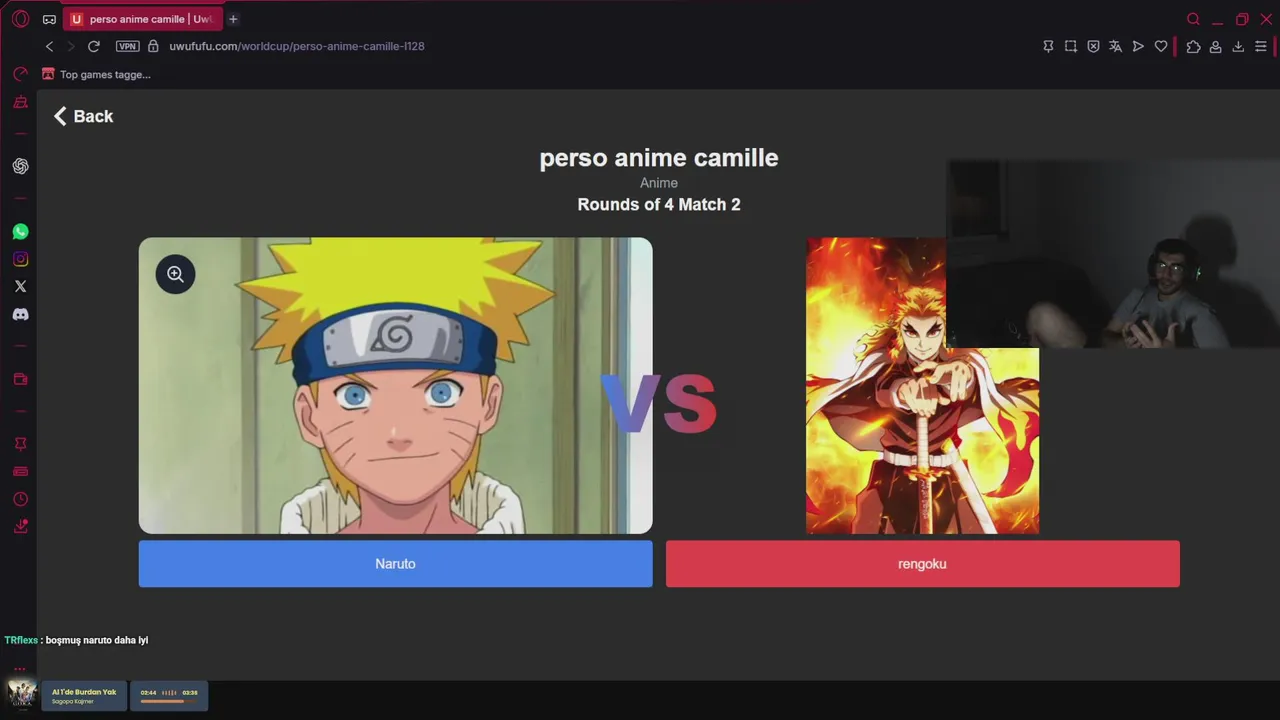
Task: Vote for Naruto with the blue button
Action: 395,564
